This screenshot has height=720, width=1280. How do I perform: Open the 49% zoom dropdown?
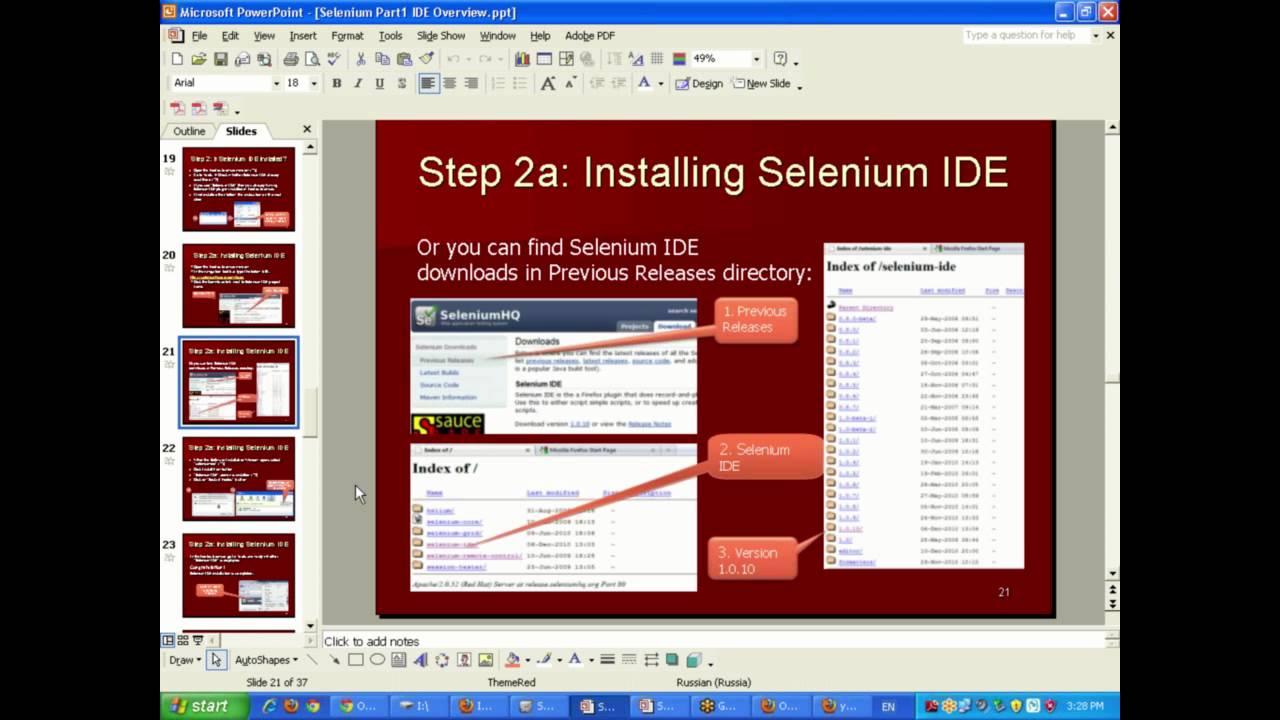click(756, 59)
